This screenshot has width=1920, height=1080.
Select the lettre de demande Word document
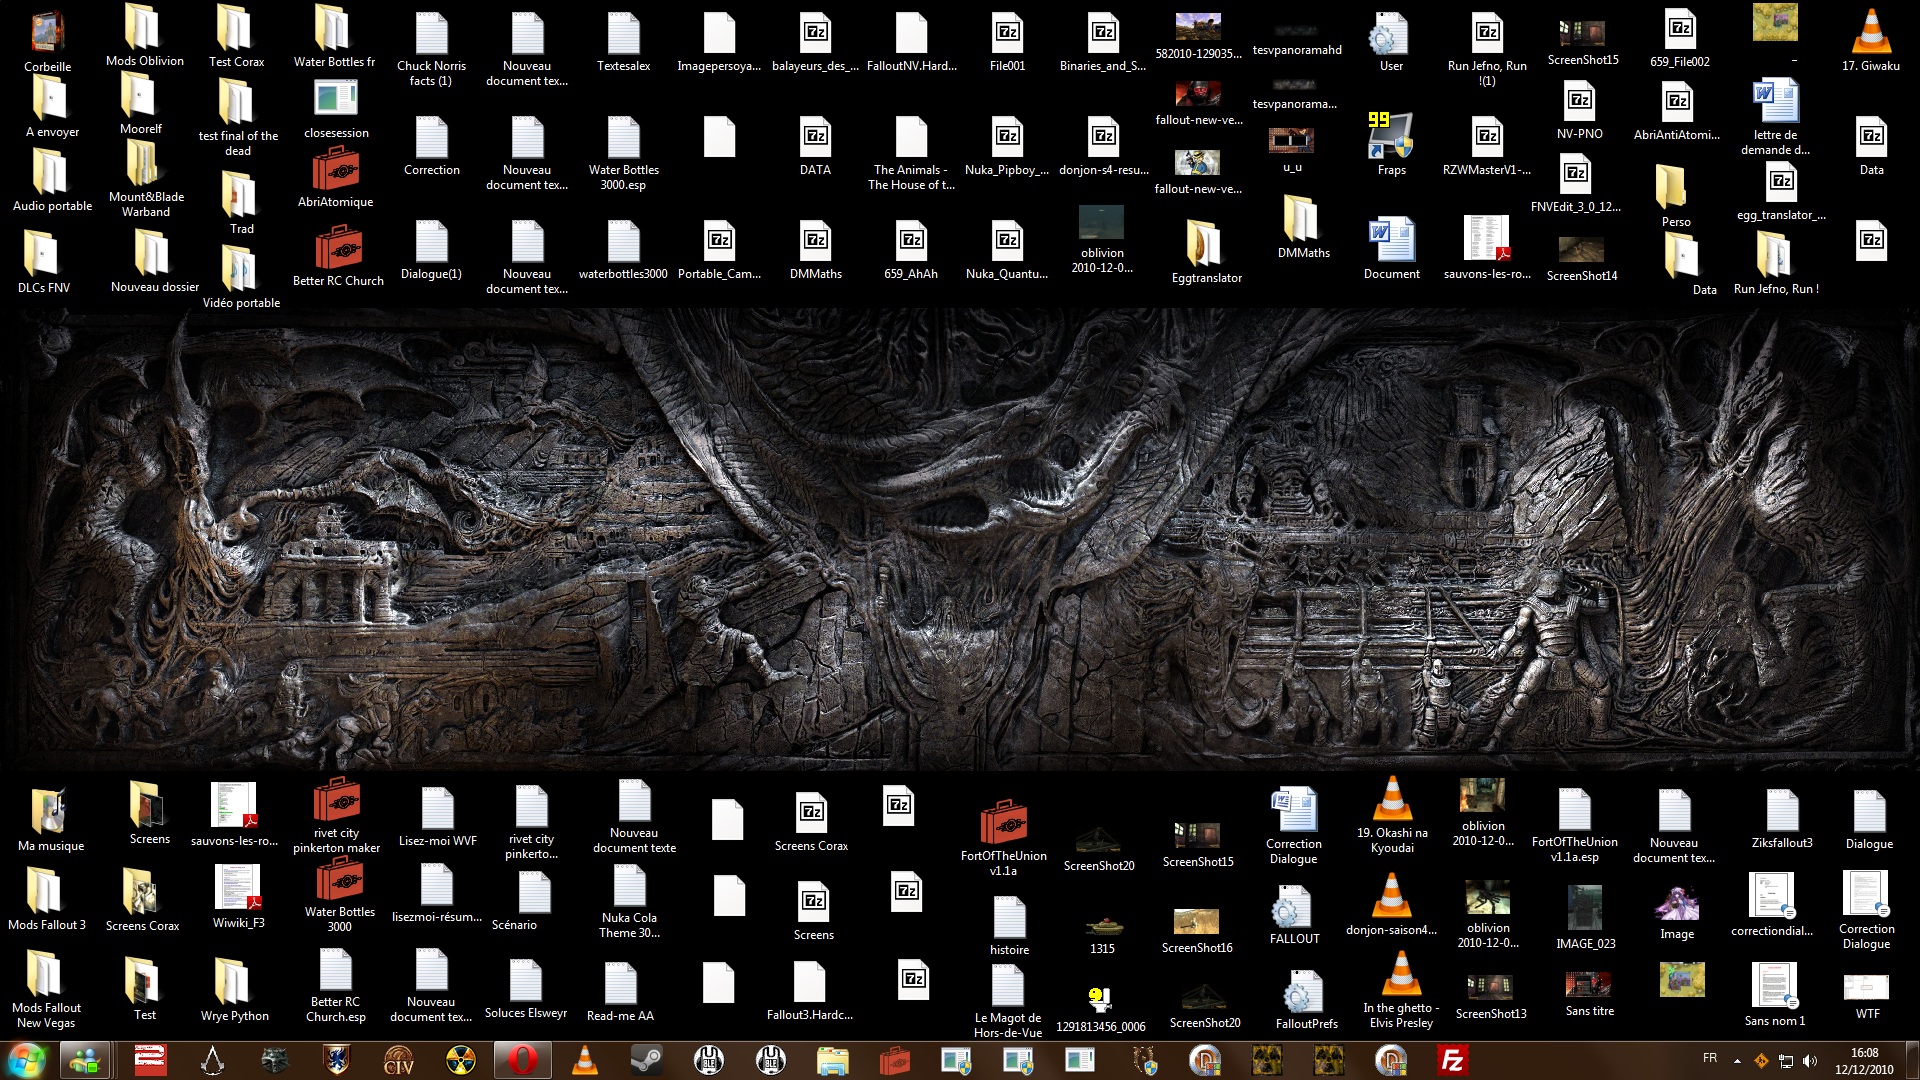1775,117
